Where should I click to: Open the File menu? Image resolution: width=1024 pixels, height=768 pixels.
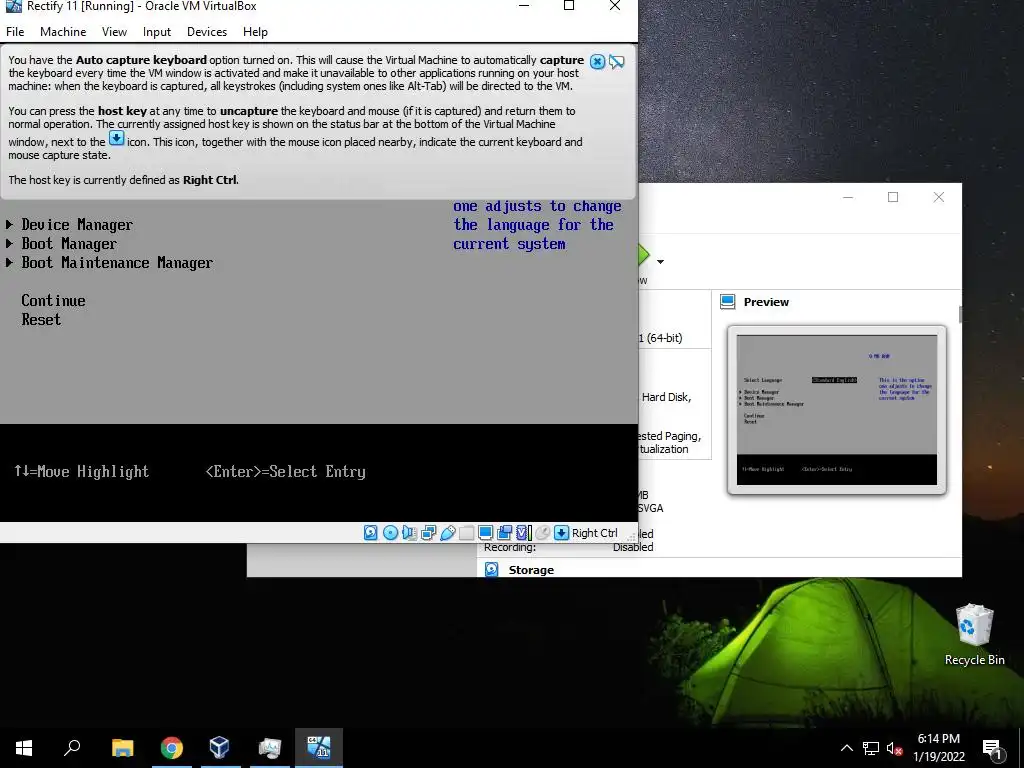15,31
